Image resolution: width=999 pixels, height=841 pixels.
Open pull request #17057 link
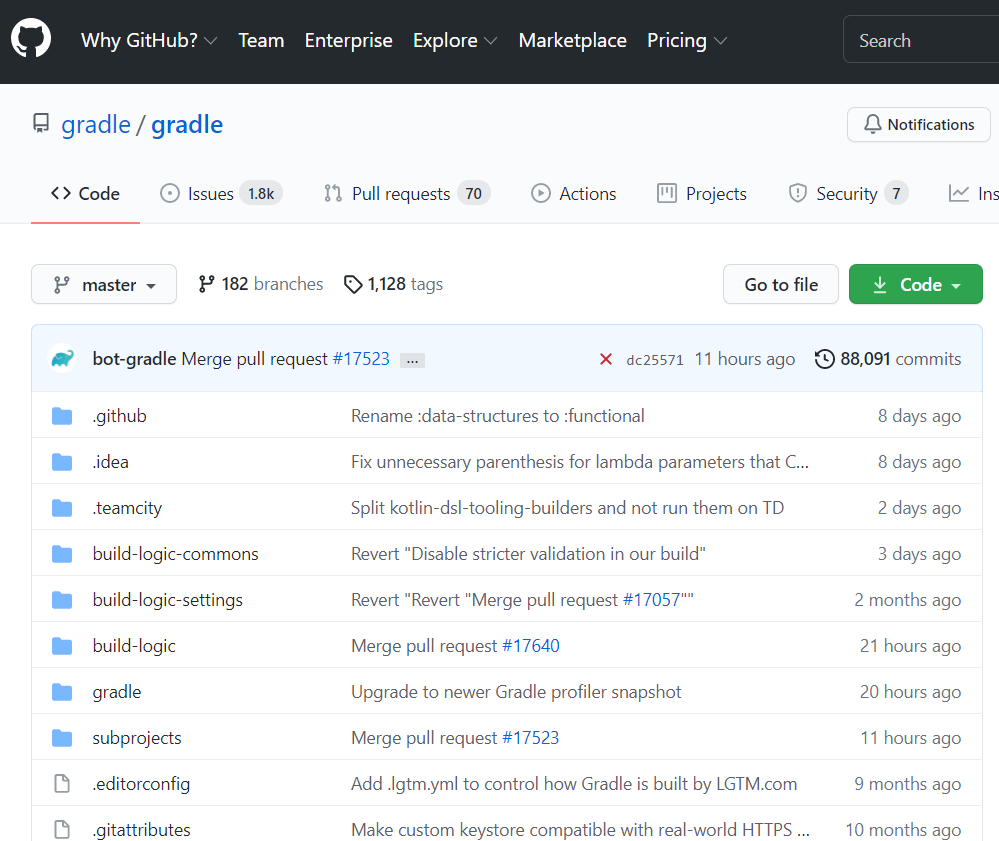pyautogui.click(x=652, y=600)
